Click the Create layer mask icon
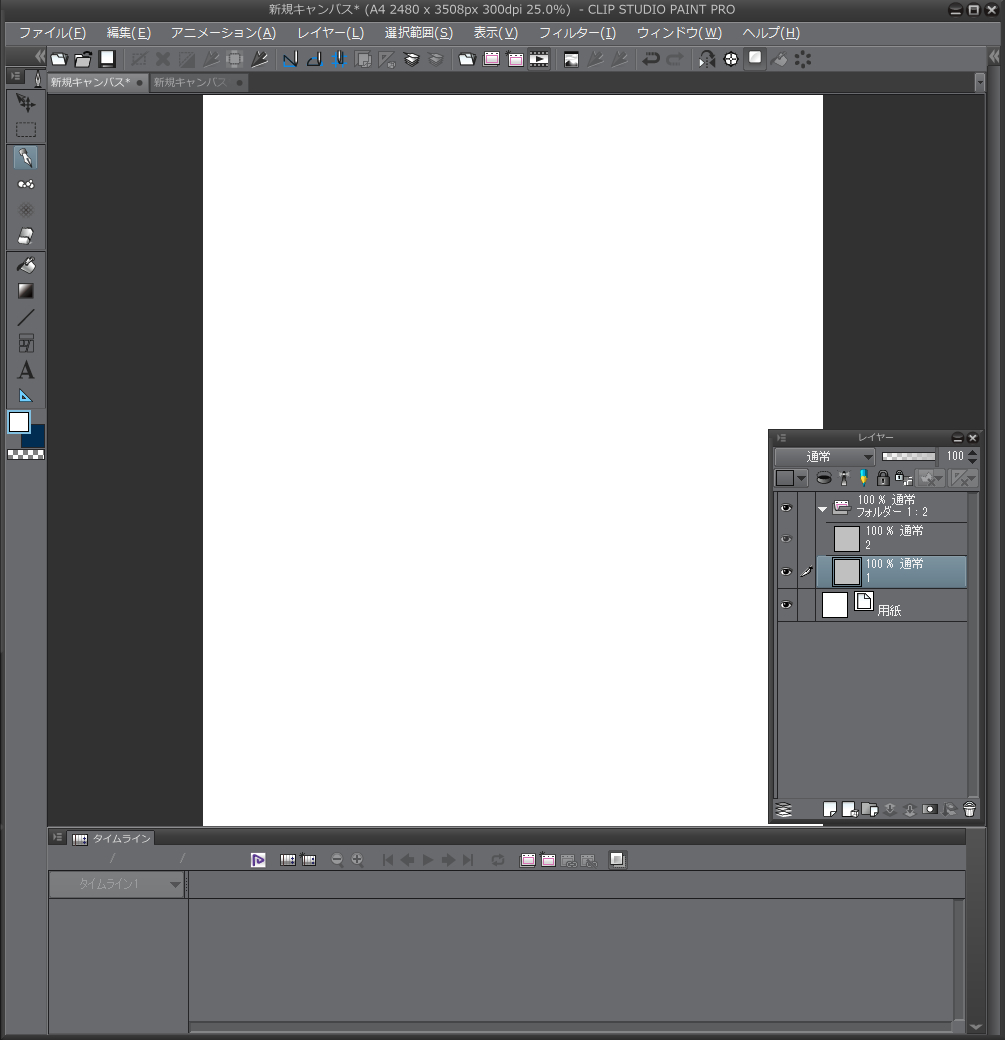 coord(929,809)
